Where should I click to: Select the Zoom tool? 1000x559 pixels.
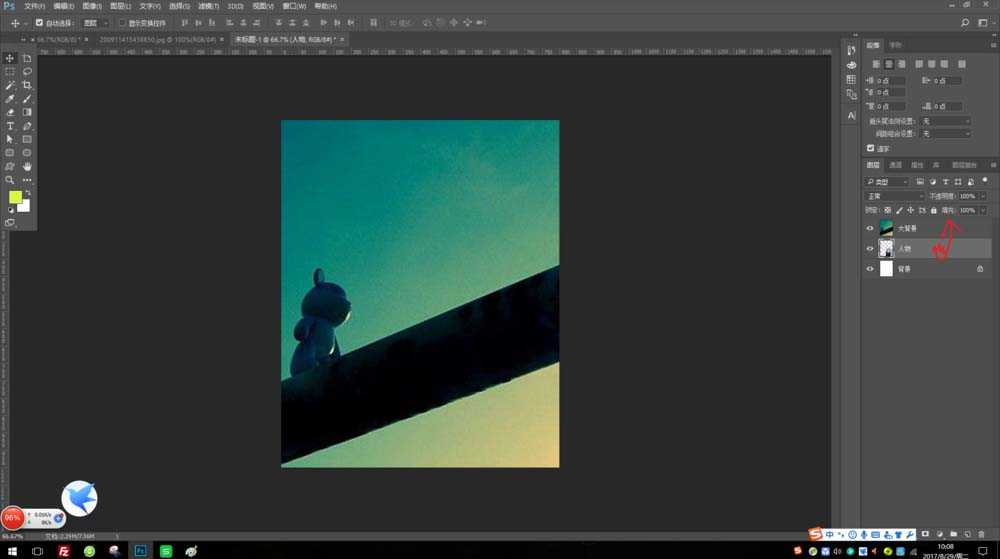pyautogui.click(x=10, y=180)
